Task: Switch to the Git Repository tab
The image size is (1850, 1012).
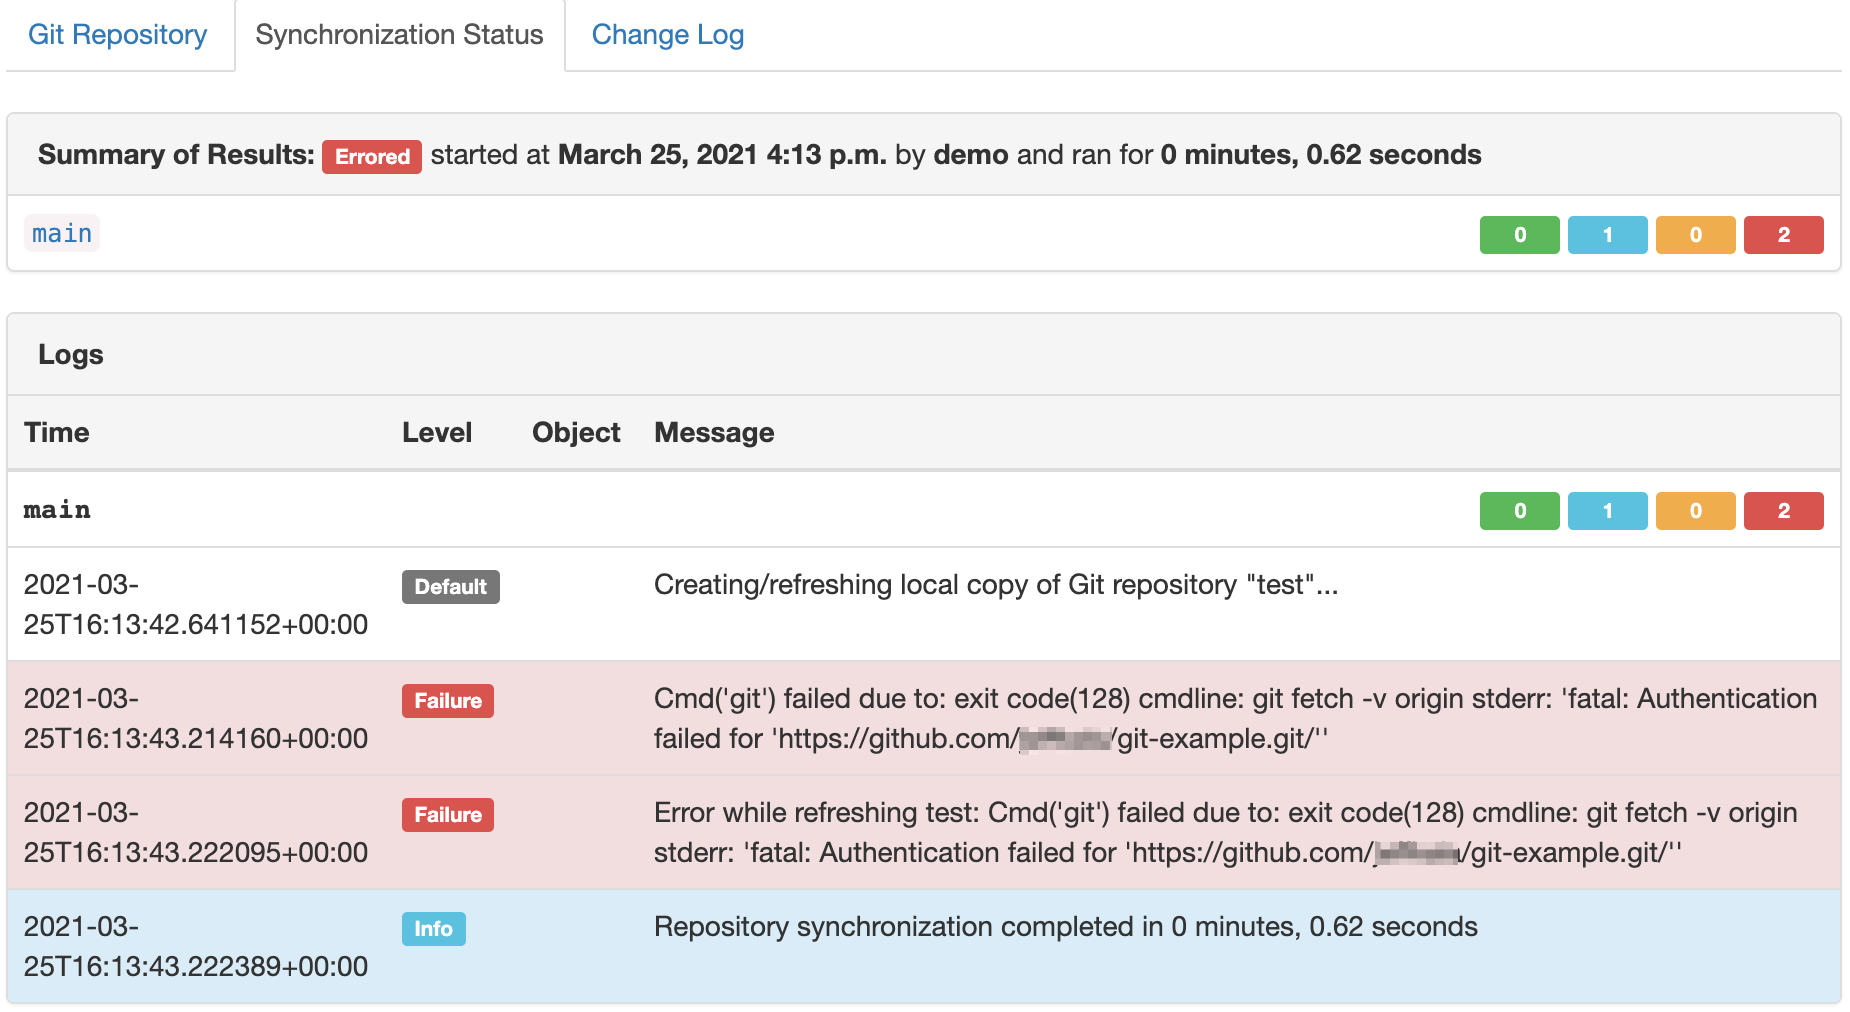Action: [x=118, y=35]
